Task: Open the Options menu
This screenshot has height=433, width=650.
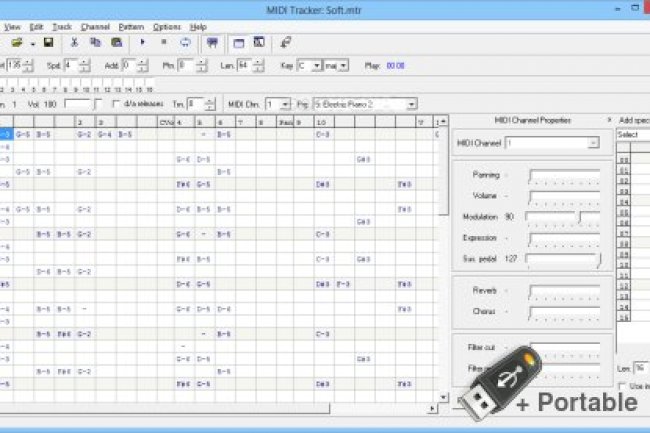Action: point(167,27)
